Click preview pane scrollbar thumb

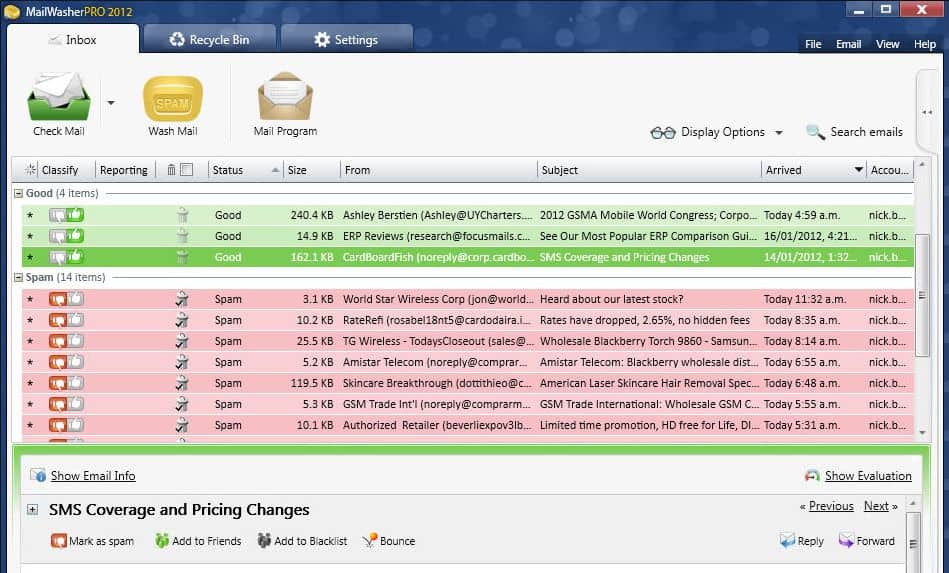tap(913, 543)
